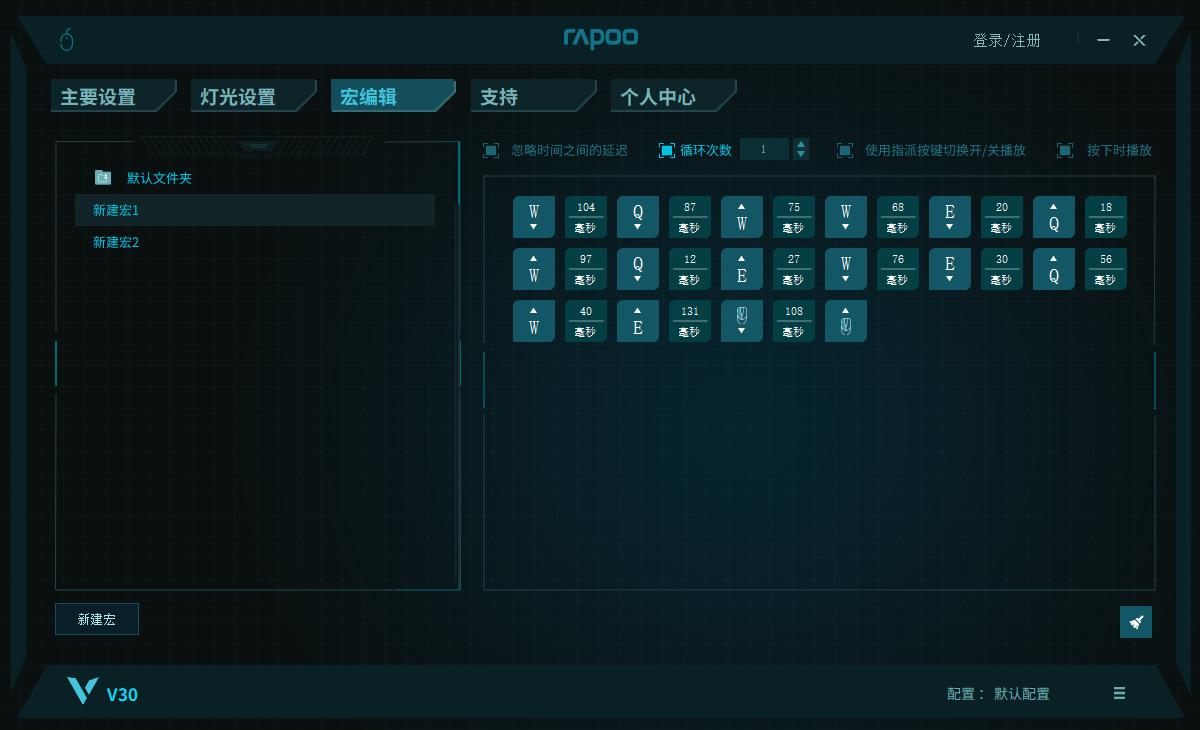Click the broom icon to clear macro
The width and height of the screenshot is (1200, 730).
point(1136,621)
